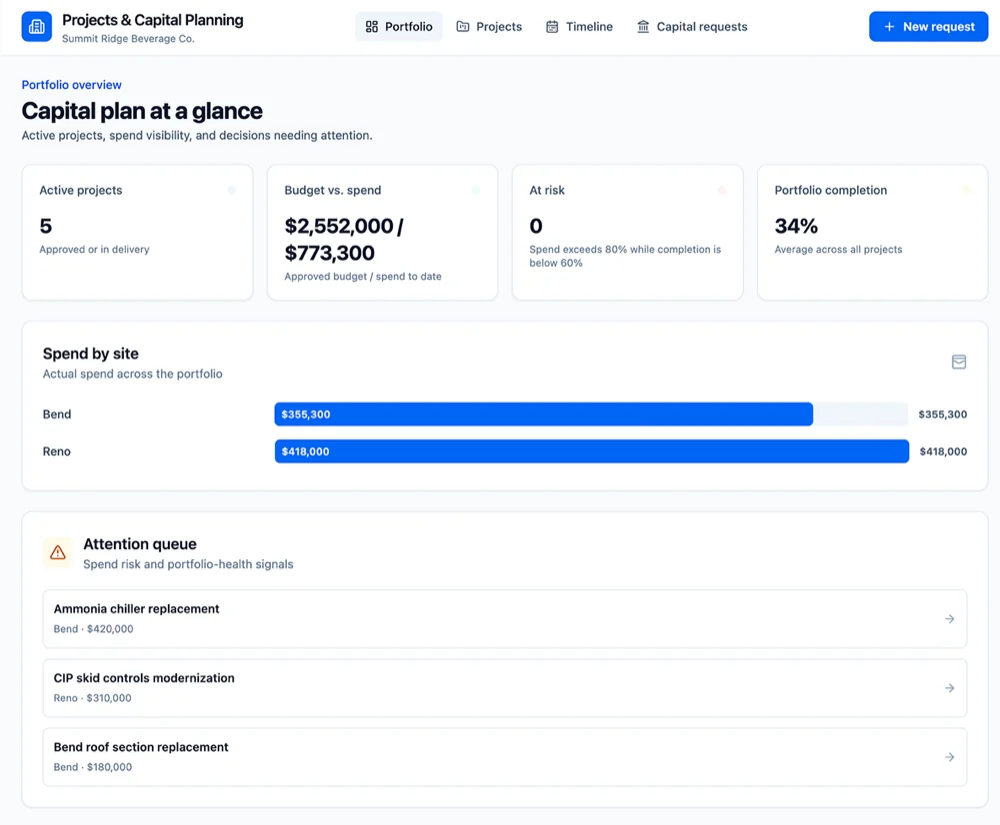The height and width of the screenshot is (825, 1000).
Task: Open Bend roof section replacement via its arrow
Action: pyautogui.click(x=950, y=757)
